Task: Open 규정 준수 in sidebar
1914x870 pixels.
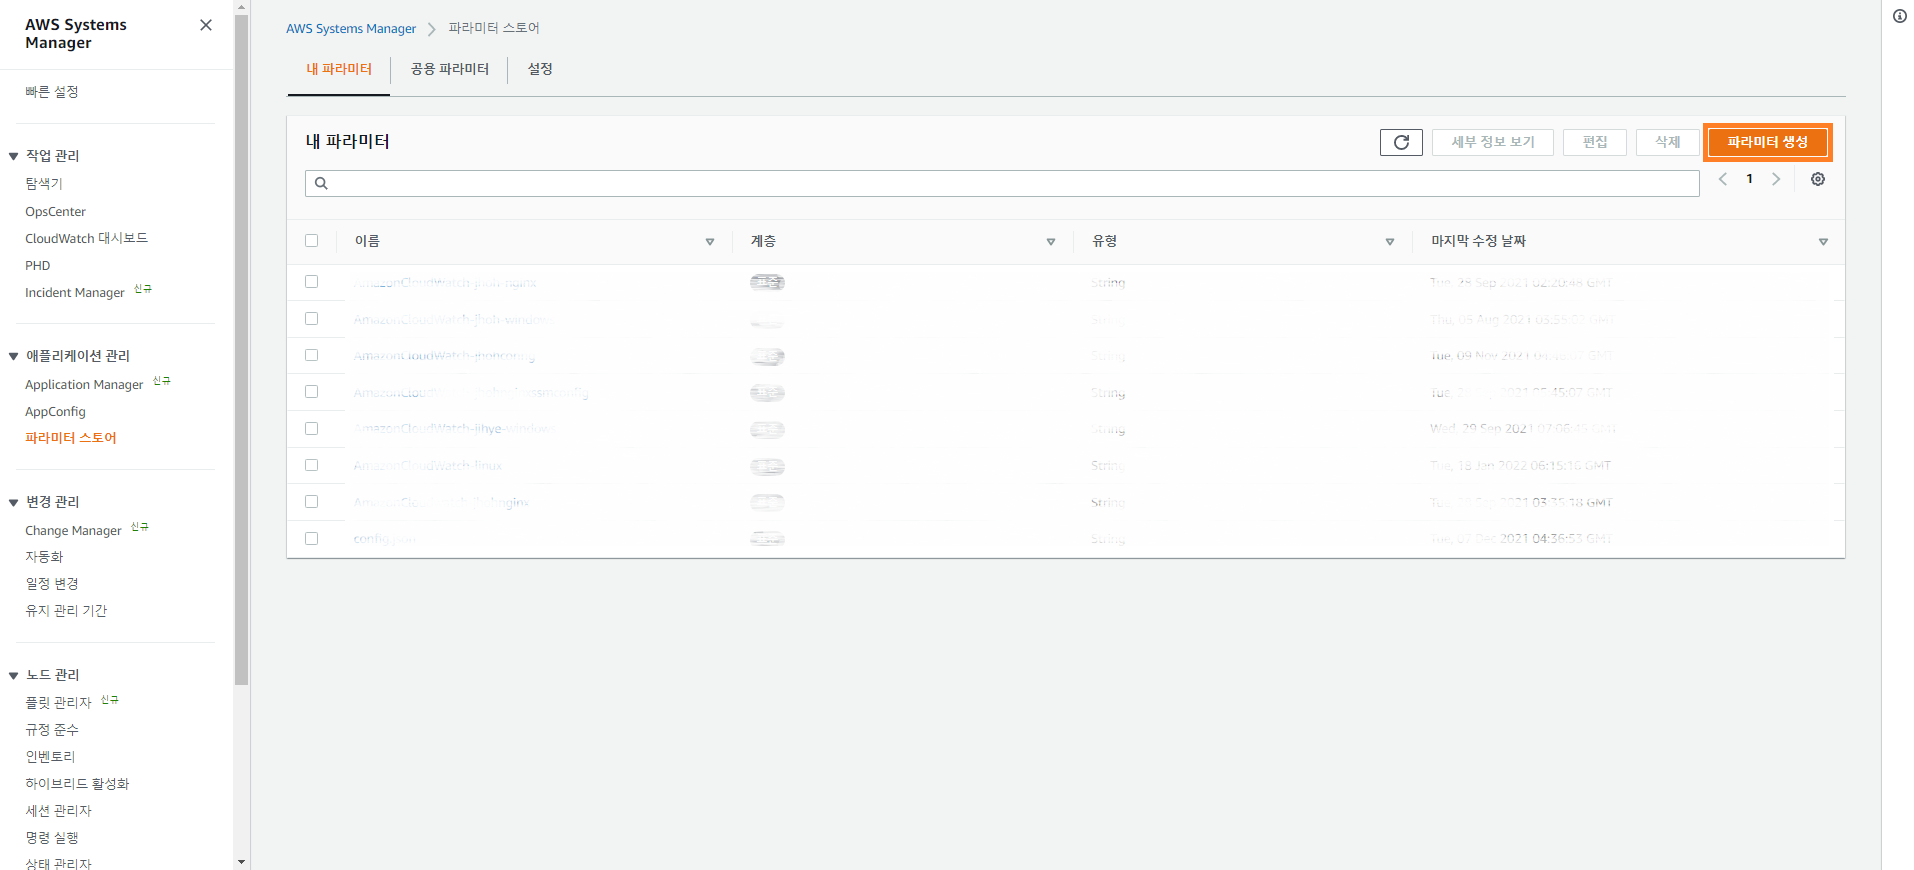Action: click(52, 729)
